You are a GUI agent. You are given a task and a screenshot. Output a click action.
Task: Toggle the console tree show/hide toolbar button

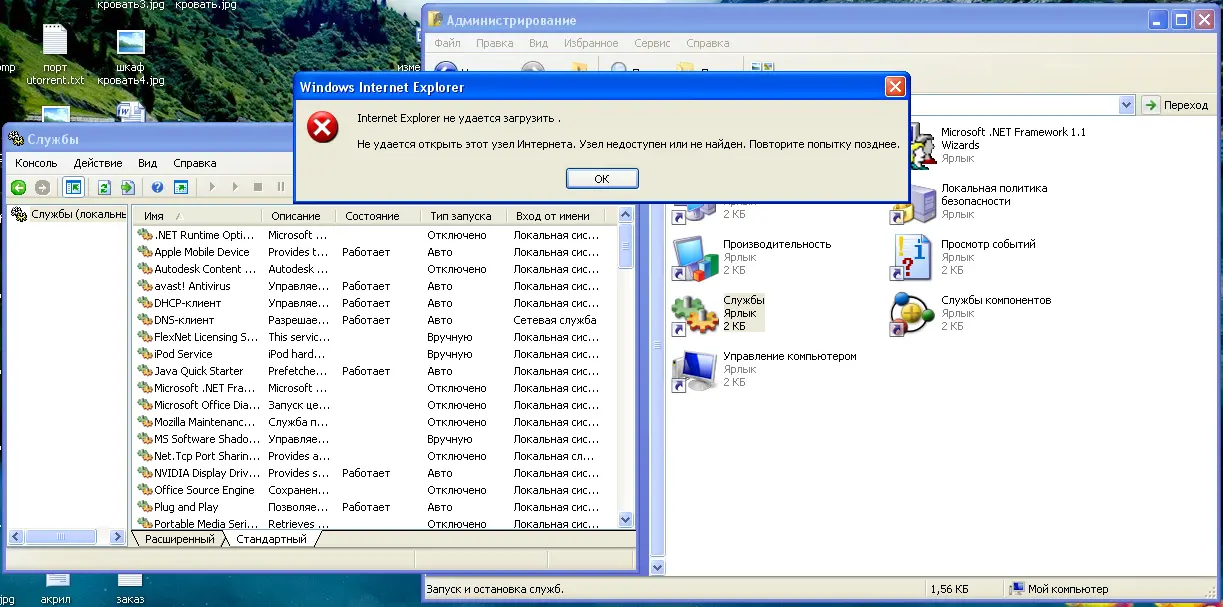click(x=73, y=187)
